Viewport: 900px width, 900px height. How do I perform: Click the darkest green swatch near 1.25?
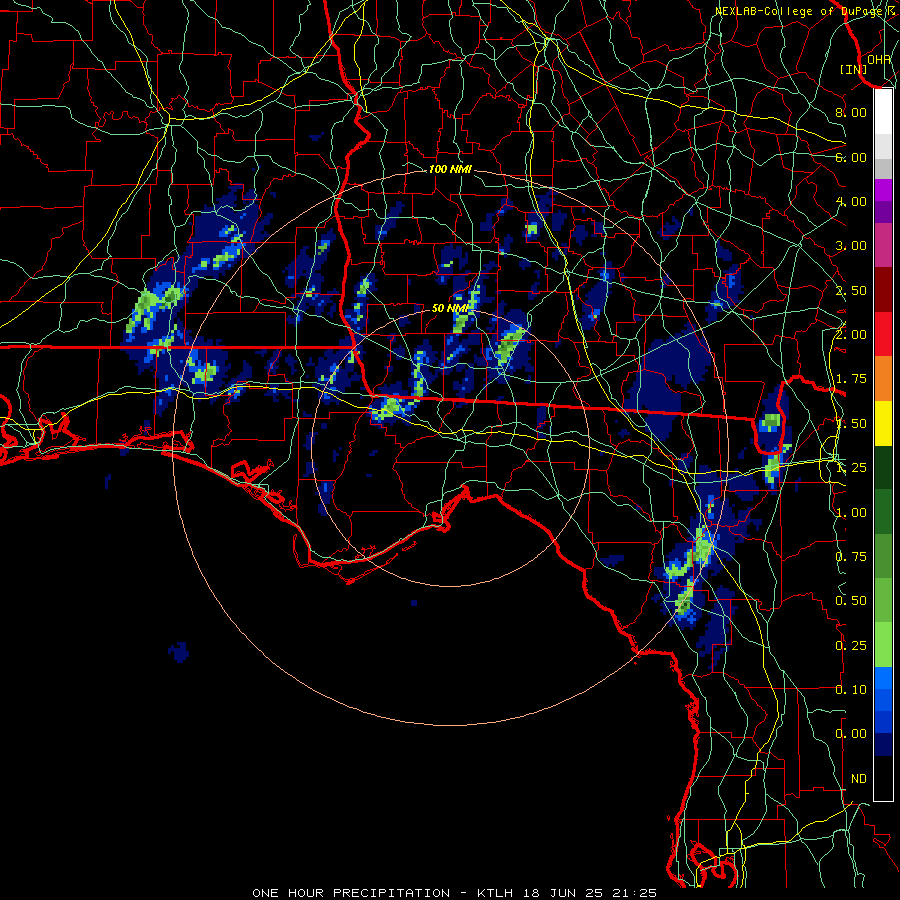tap(883, 467)
